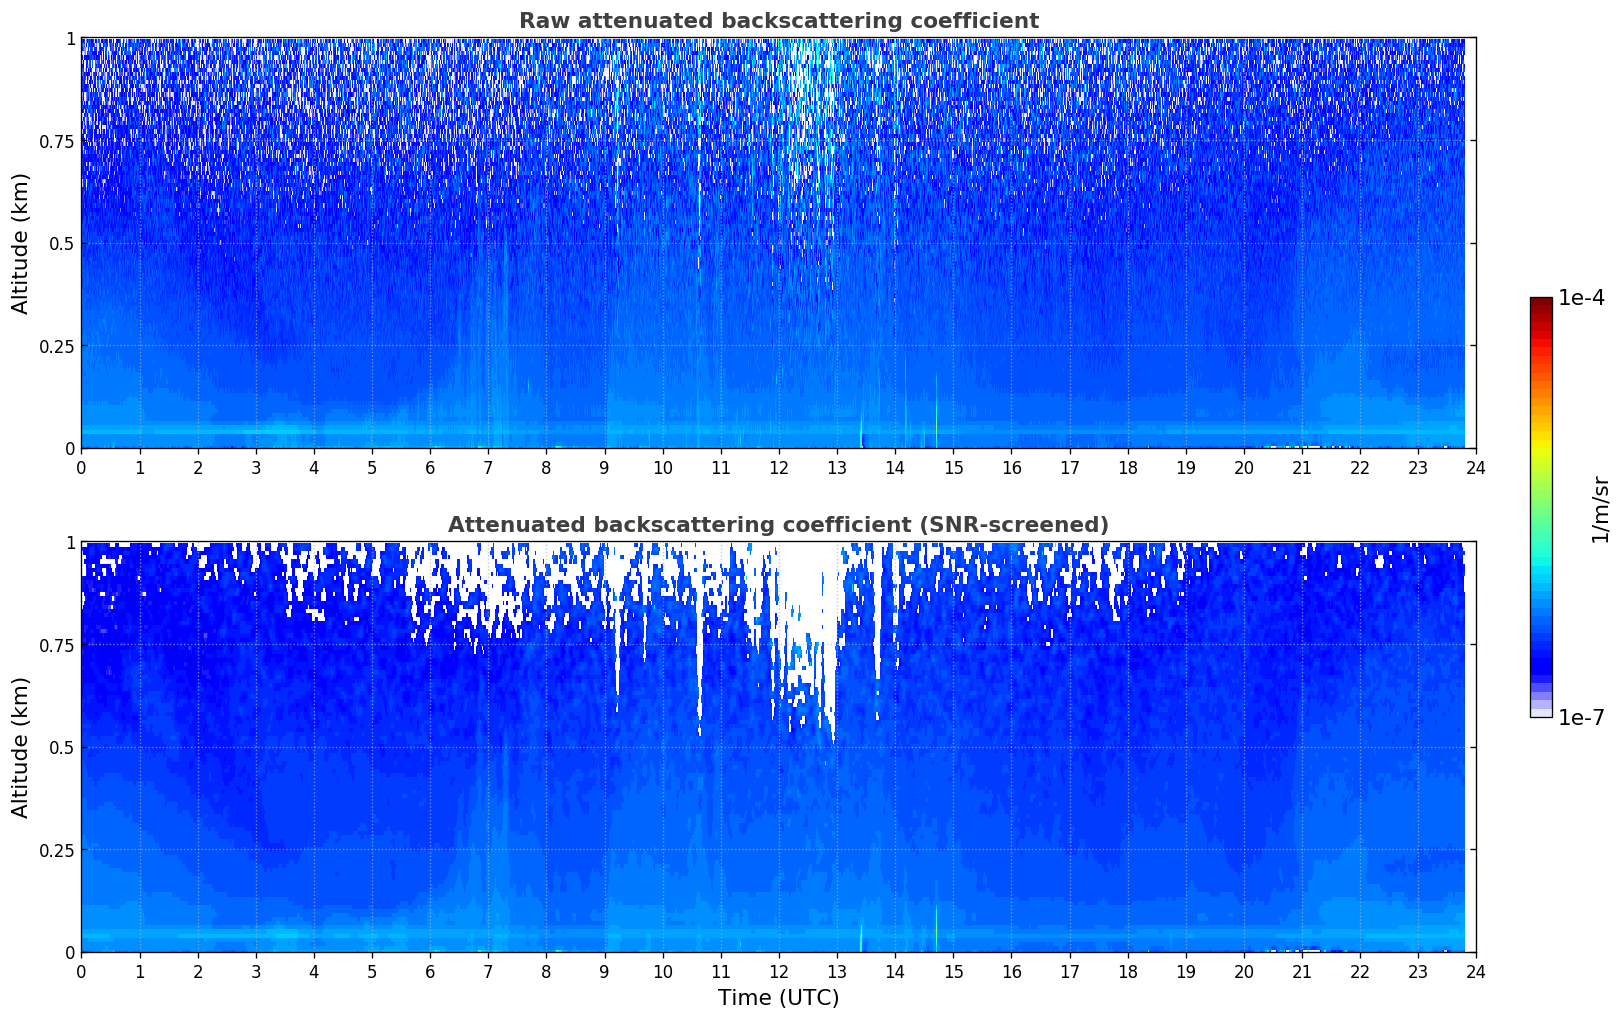Click the '15' time tick under the bottom plot
The image size is (1621, 1020).
[x=953, y=971]
